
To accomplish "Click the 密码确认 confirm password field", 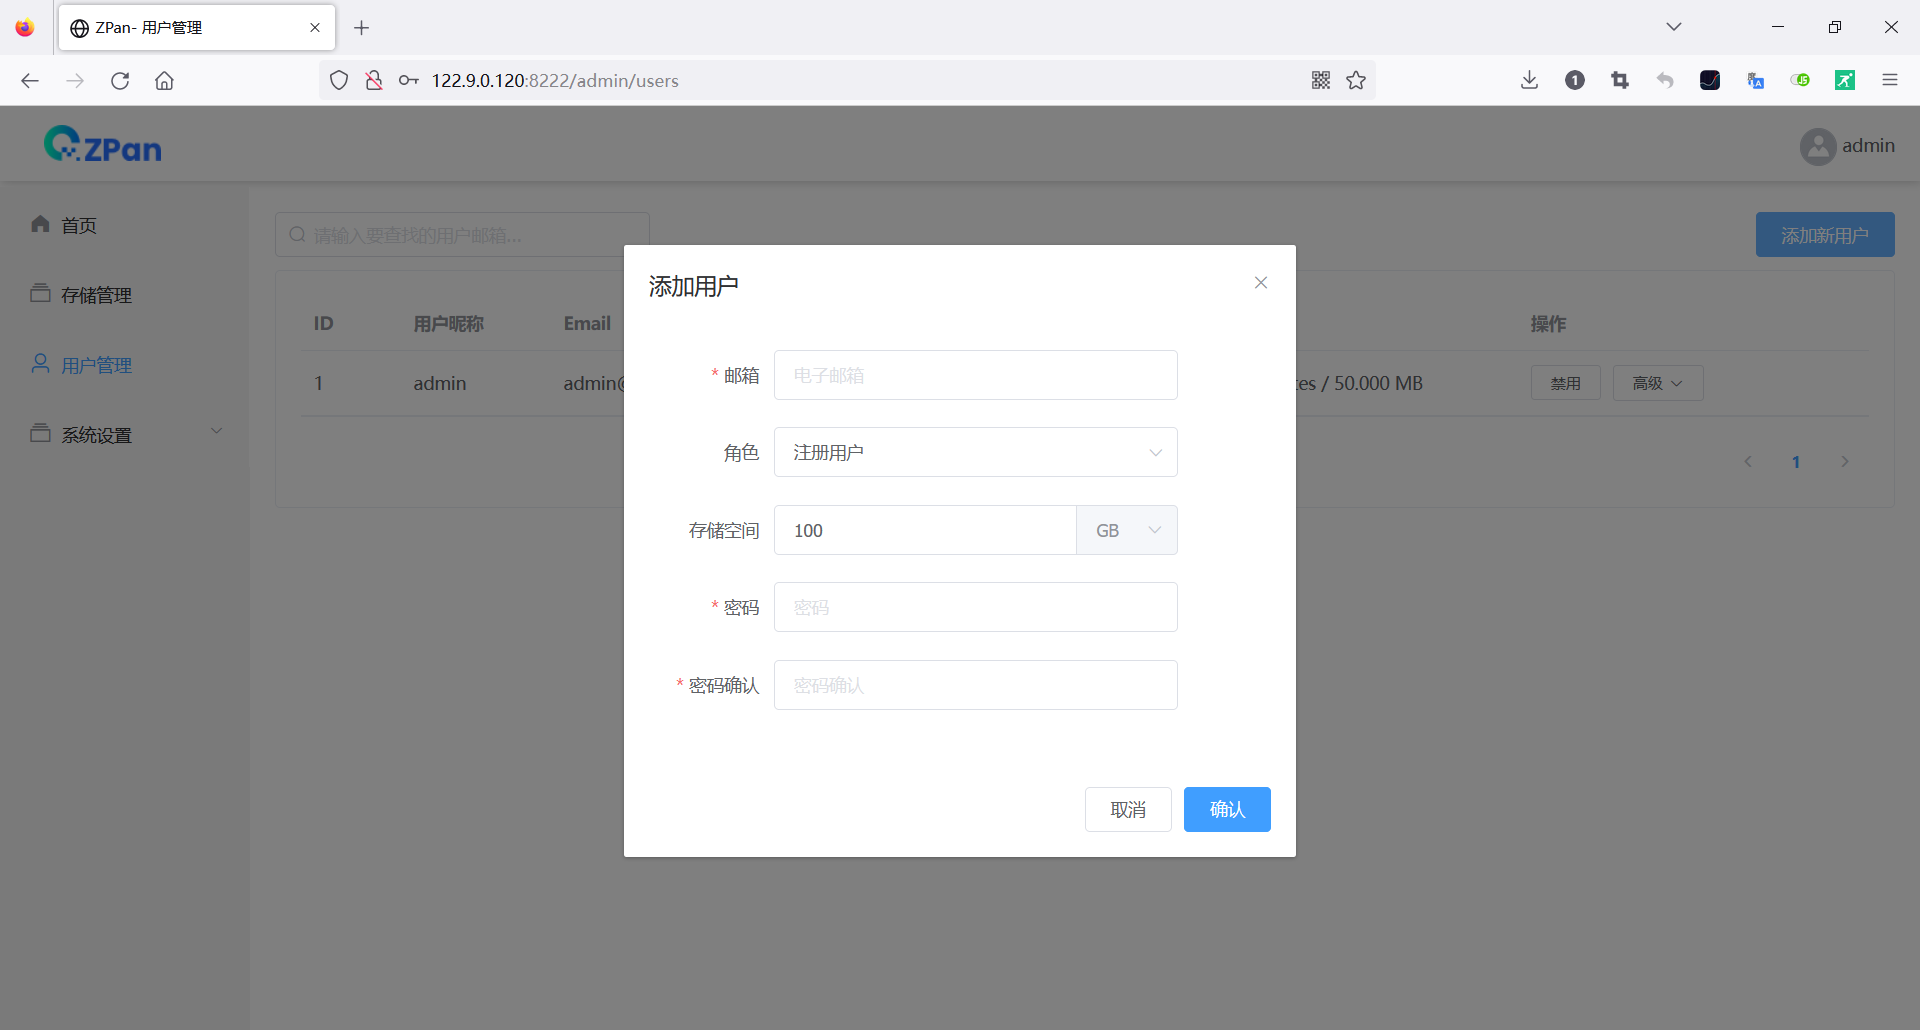I will 975,685.
